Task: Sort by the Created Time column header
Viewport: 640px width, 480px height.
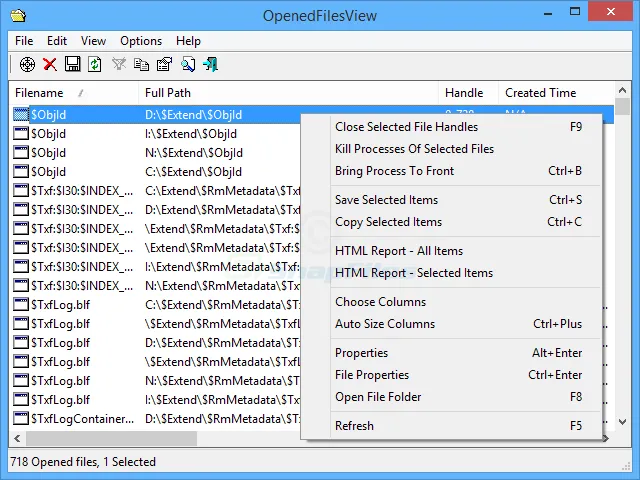Action: pyautogui.click(x=556, y=93)
